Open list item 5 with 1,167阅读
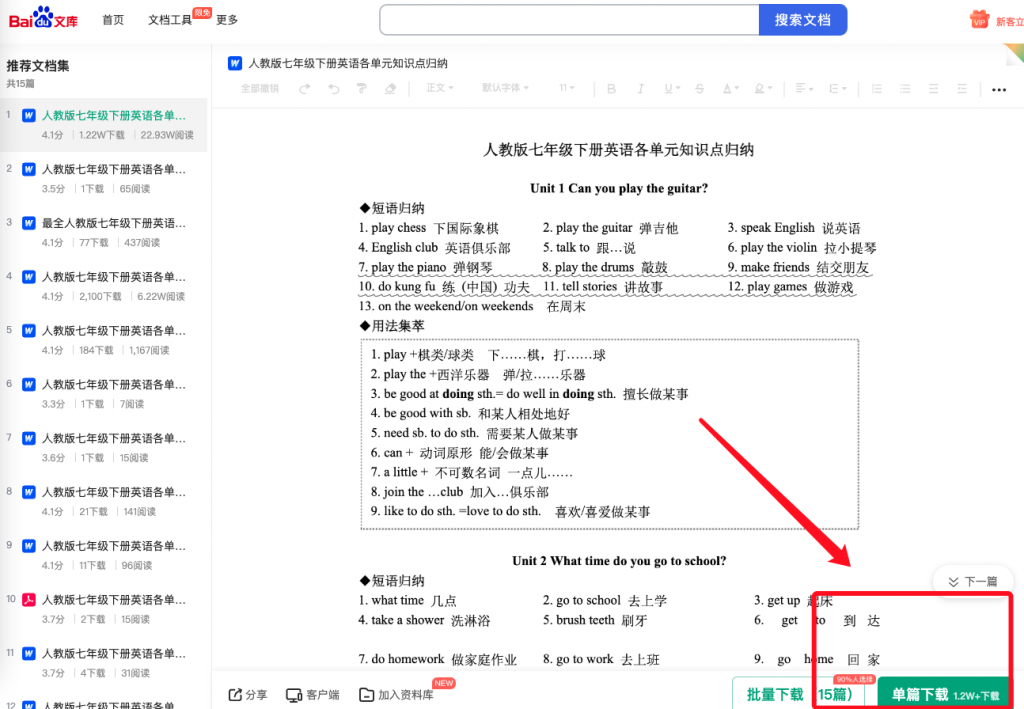Image resolution: width=1024 pixels, height=709 pixels. pyautogui.click(x=104, y=340)
